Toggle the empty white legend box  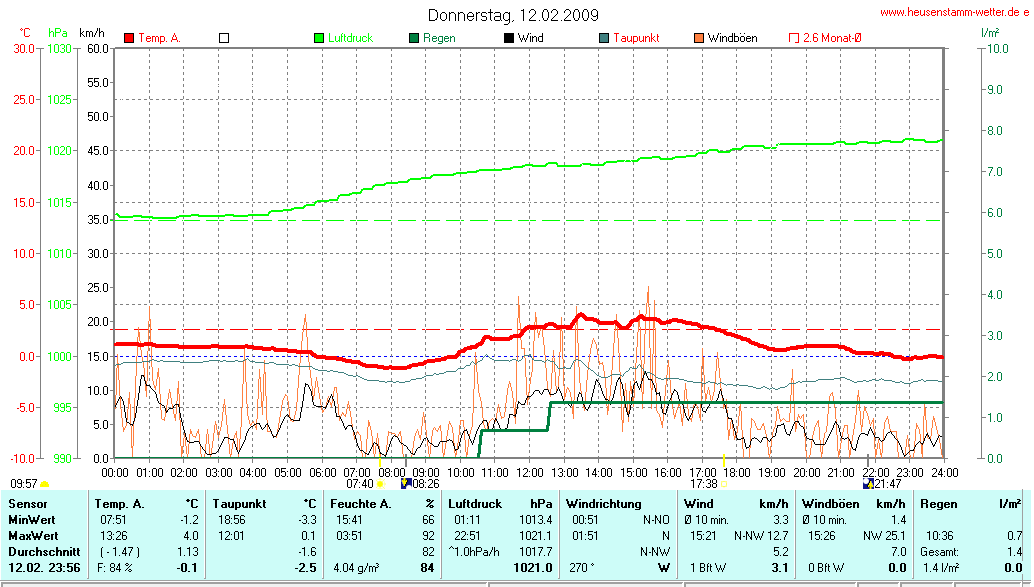point(224,38)
